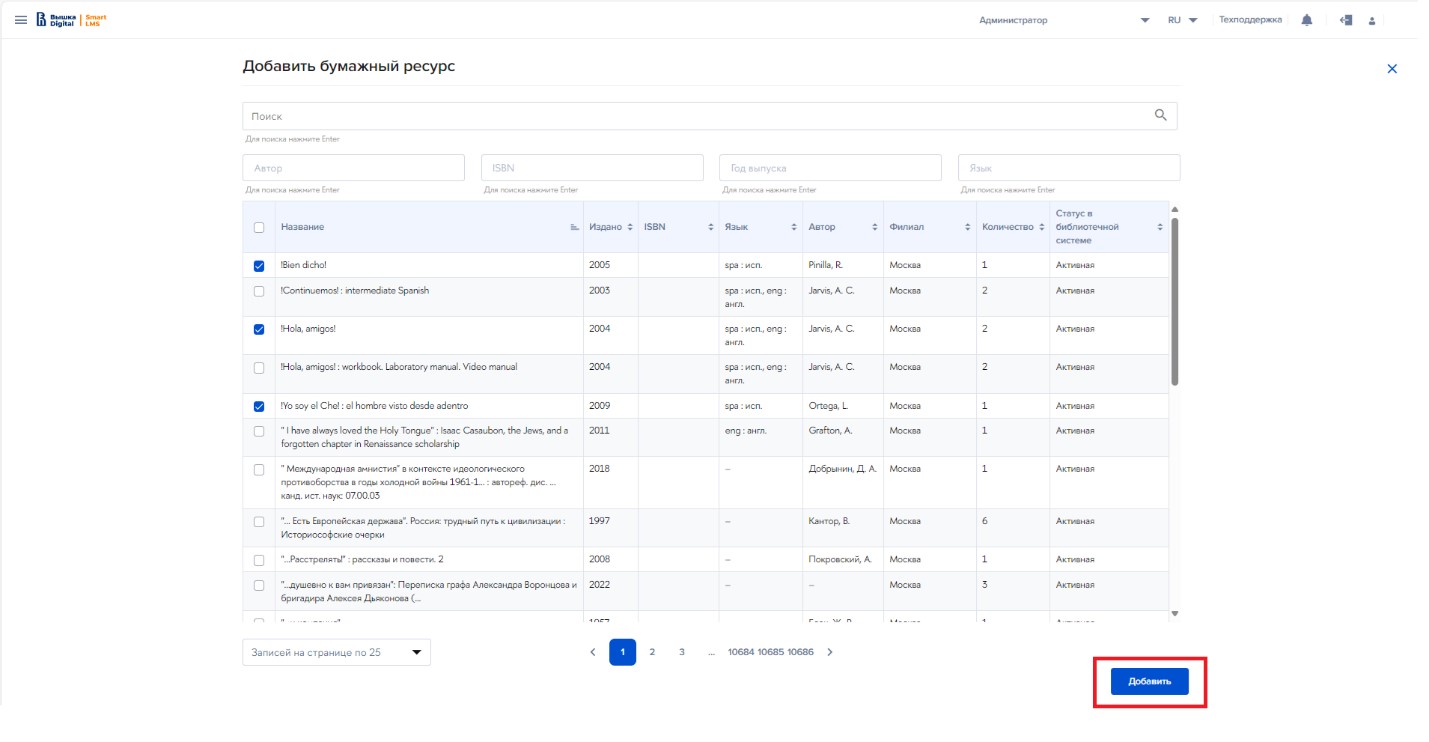Click the logout icon in header
This screenshot has width=1429, height=742.
click(x=1346, y=20)
